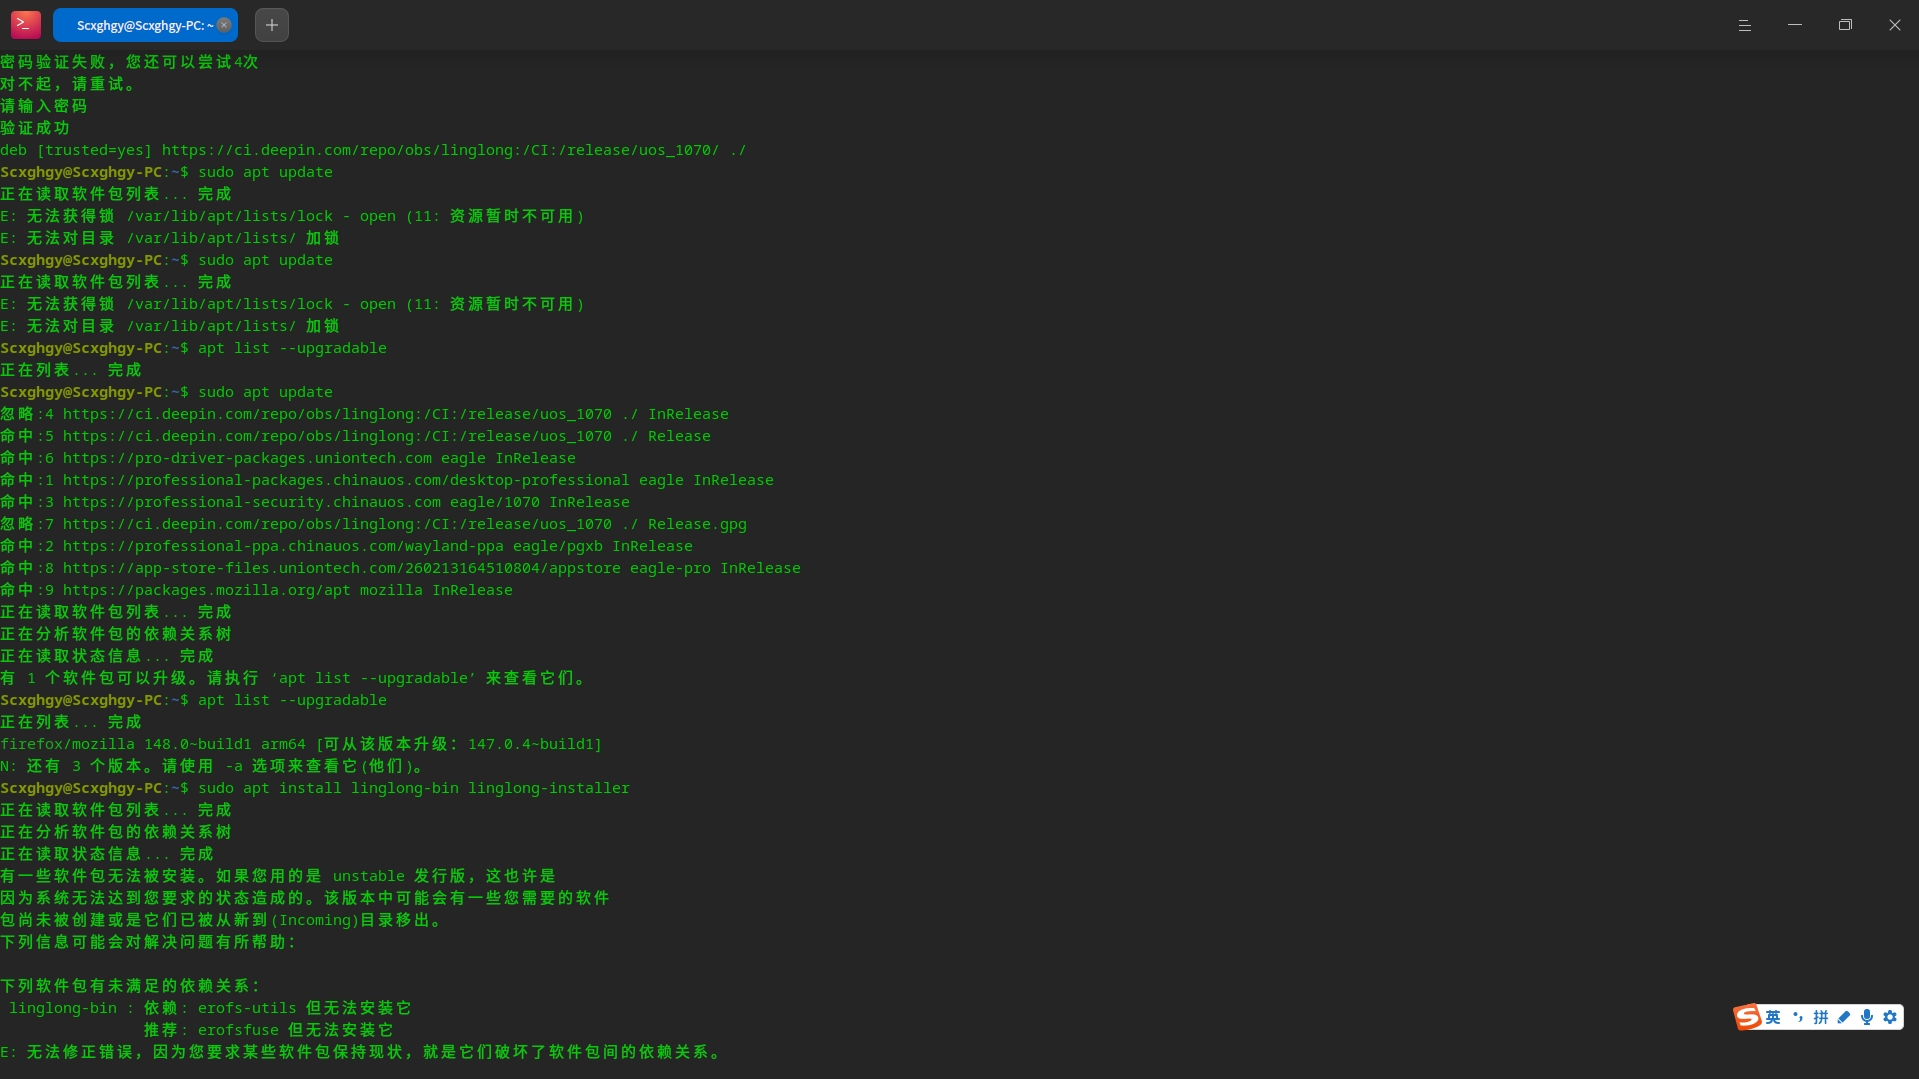This screenshot has height=1079, width=1919.
Task: Click the line "下列信息可能会对解决问题有所帮助："
Action: [x=149, y=942]
